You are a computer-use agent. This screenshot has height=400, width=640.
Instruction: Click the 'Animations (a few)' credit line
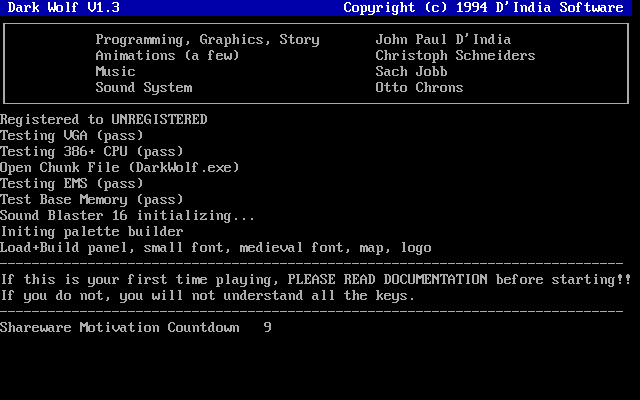click(x=167, y=56)
